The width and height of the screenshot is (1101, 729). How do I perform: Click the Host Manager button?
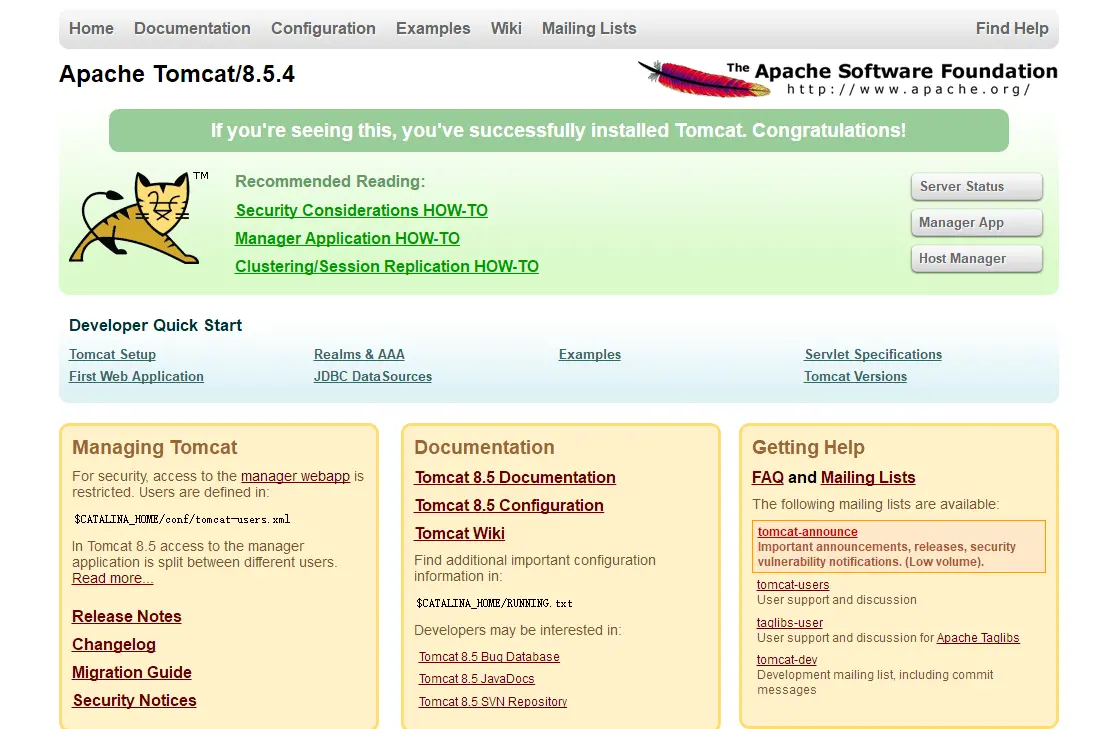tap(977, 258)
